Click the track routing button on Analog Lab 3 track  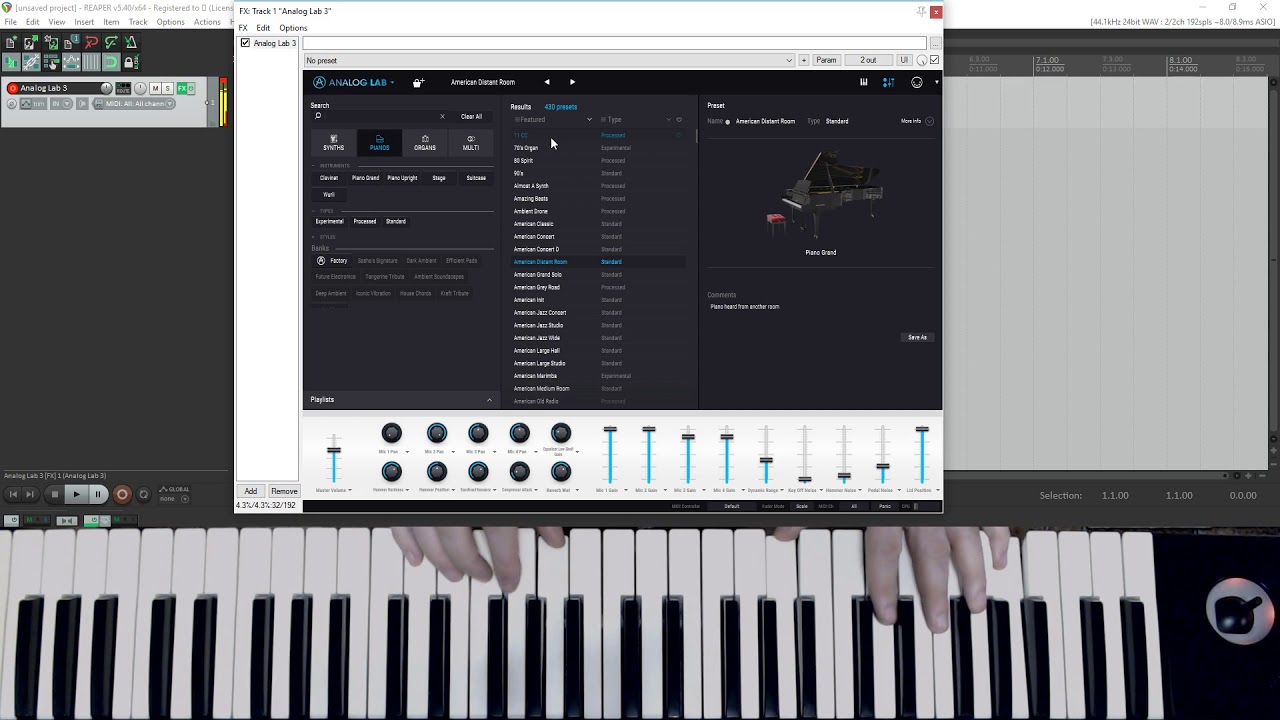point(123,88)
